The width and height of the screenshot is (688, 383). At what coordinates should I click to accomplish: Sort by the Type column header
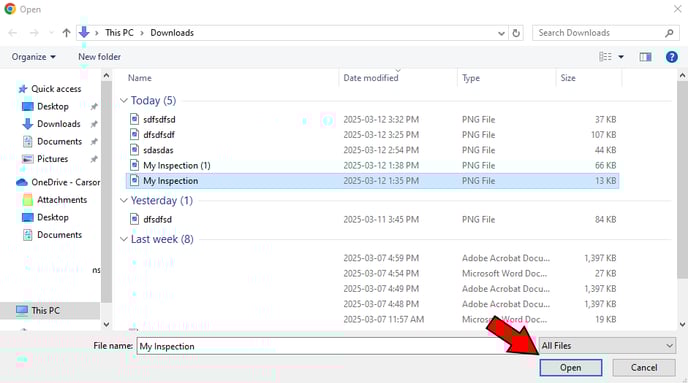click(471, 78)
